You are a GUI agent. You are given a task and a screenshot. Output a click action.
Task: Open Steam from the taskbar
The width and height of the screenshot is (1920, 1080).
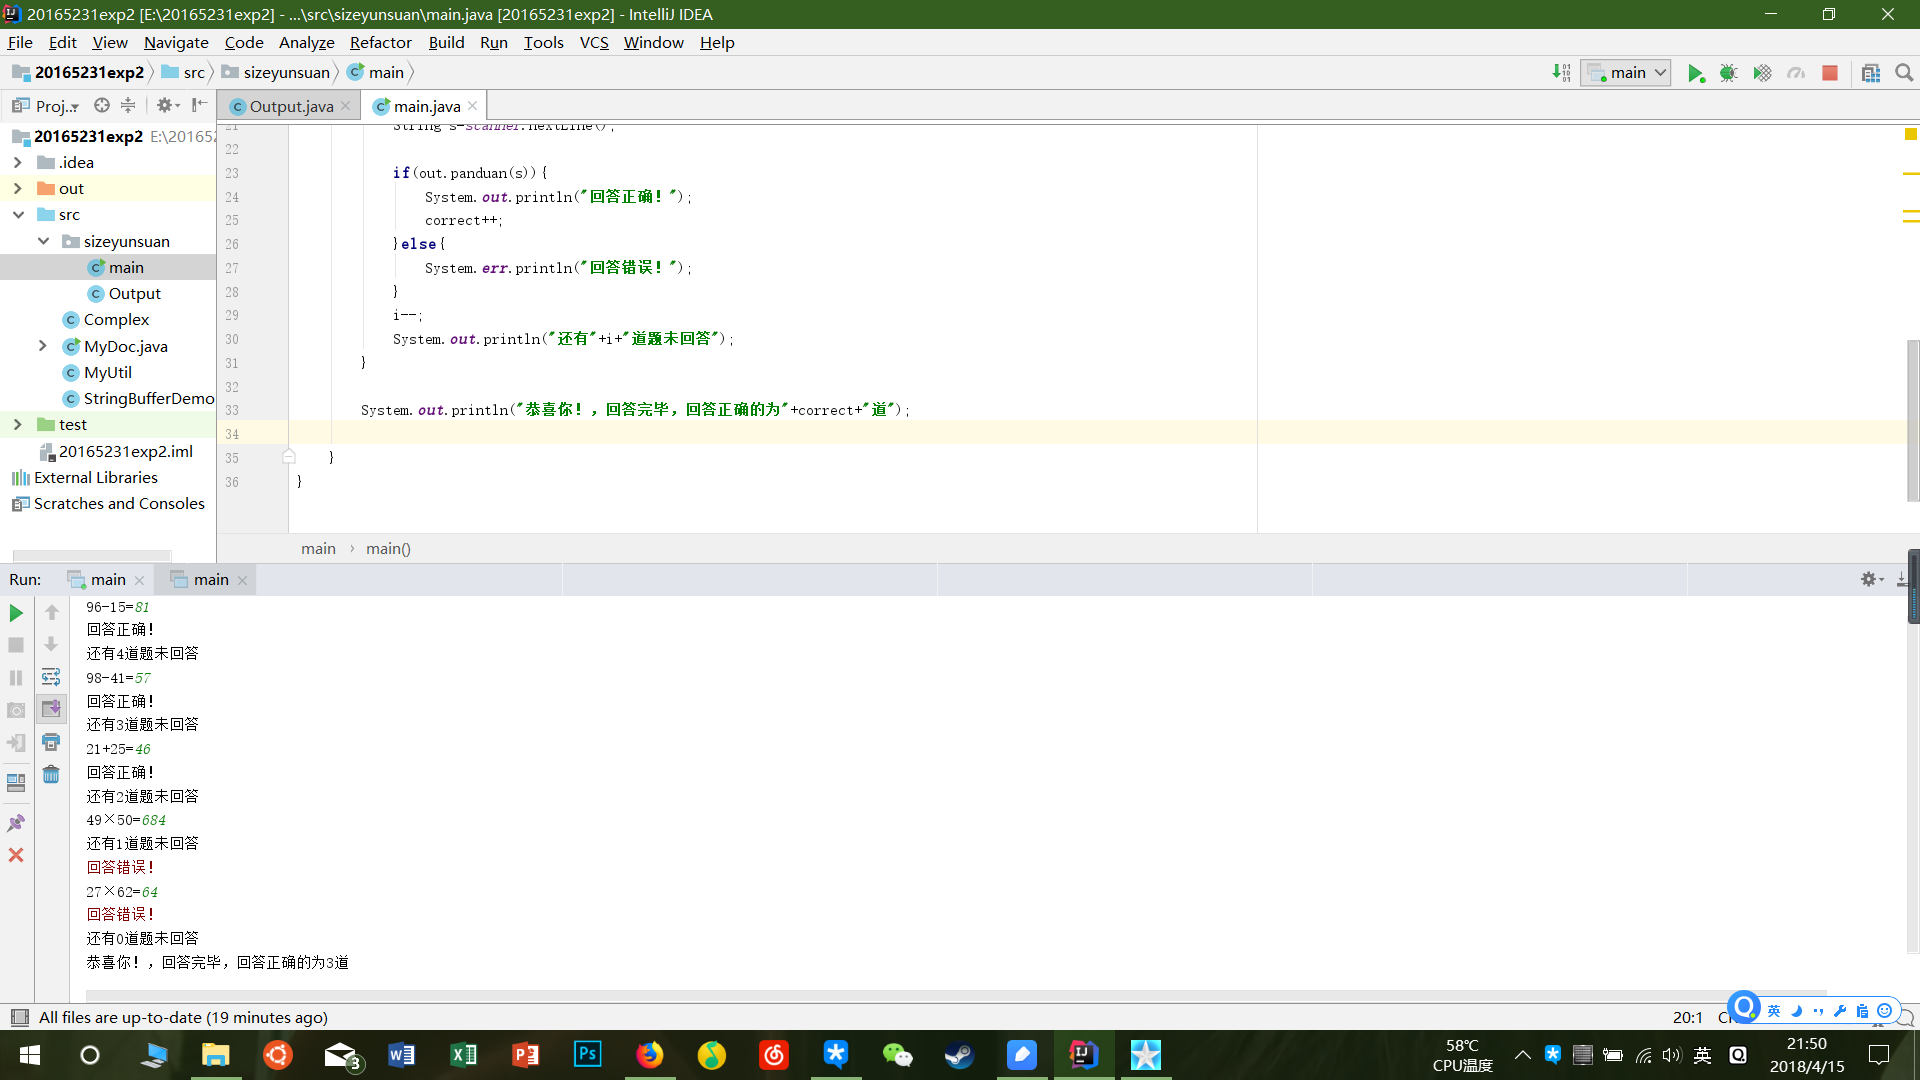(959, 1055)
